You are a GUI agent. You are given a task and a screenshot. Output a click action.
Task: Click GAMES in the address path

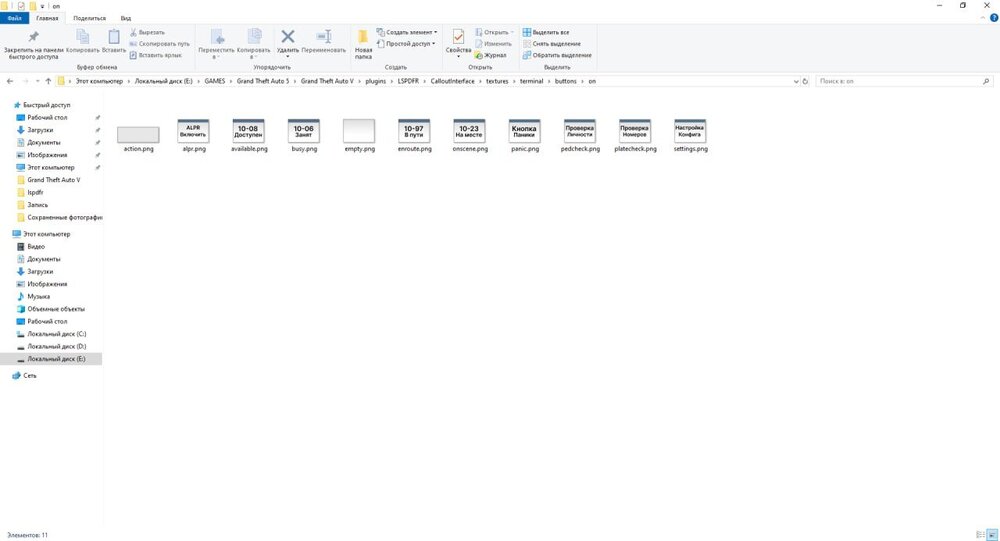click(214, 81)
